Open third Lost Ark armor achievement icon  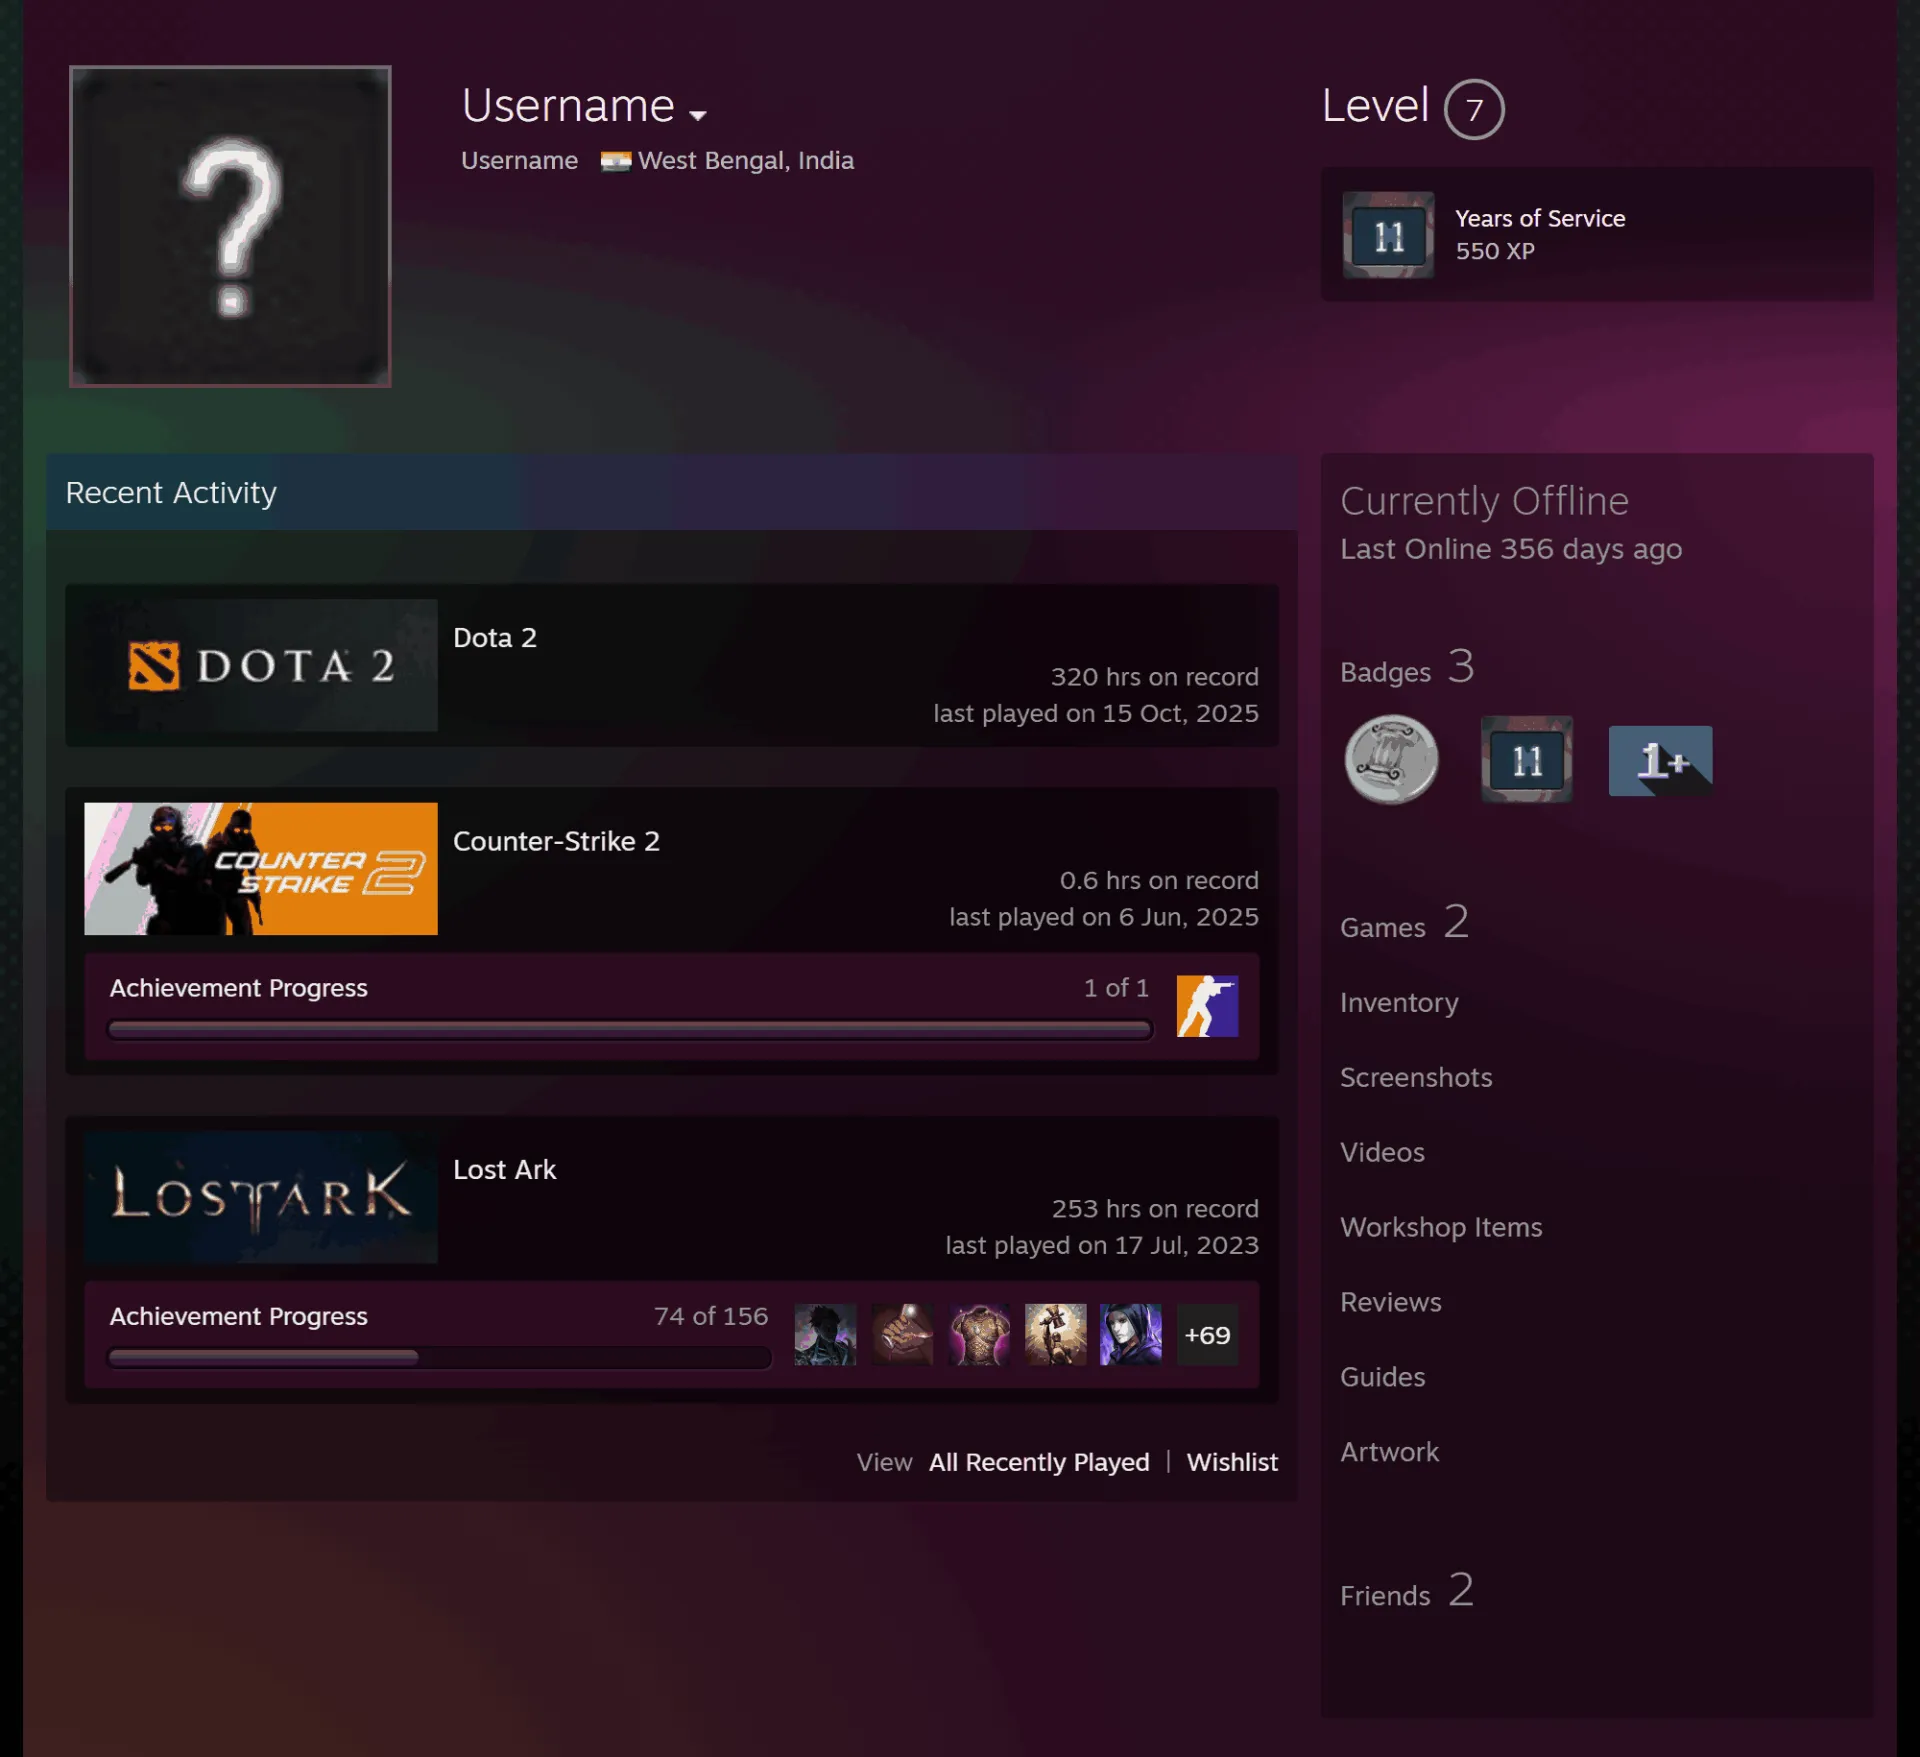pyautogui.click(x=979, y=1334)
